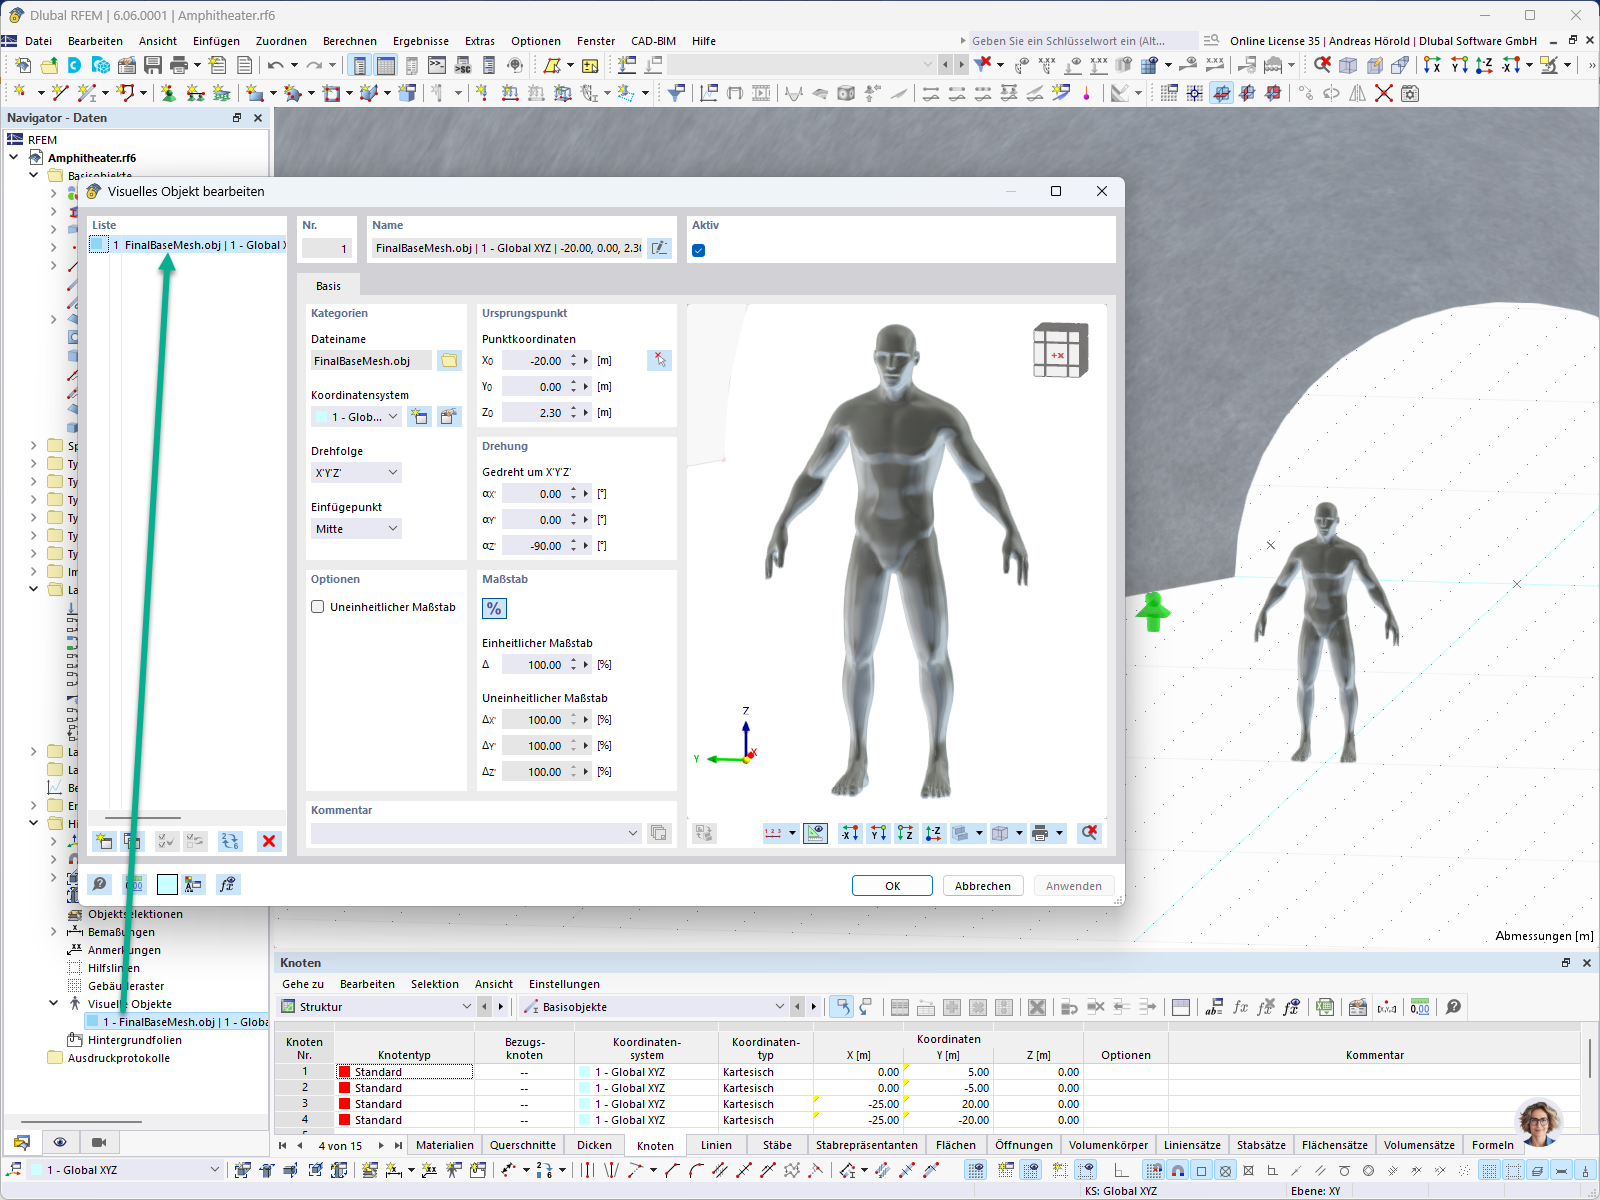The width and height of the screenshot is (1600, 1200).
Task: Click the undo arrow in main toolbar
Action: click(275, 65)
